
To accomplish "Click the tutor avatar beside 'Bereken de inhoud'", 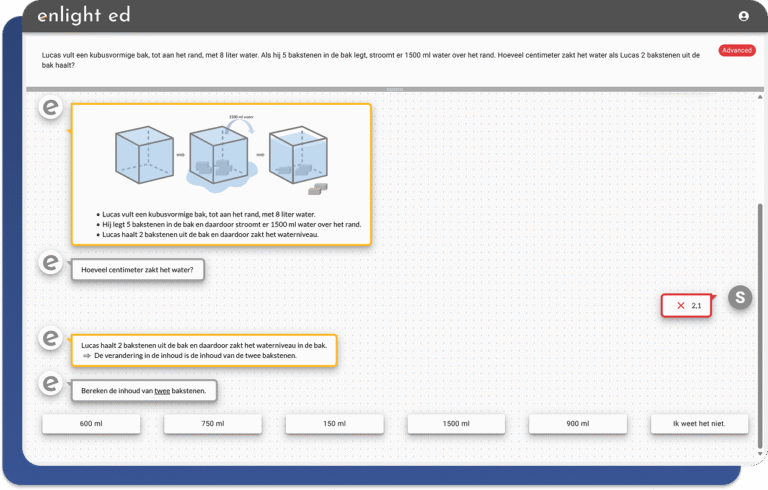I will pyautogui.click(x=50, y=383).
